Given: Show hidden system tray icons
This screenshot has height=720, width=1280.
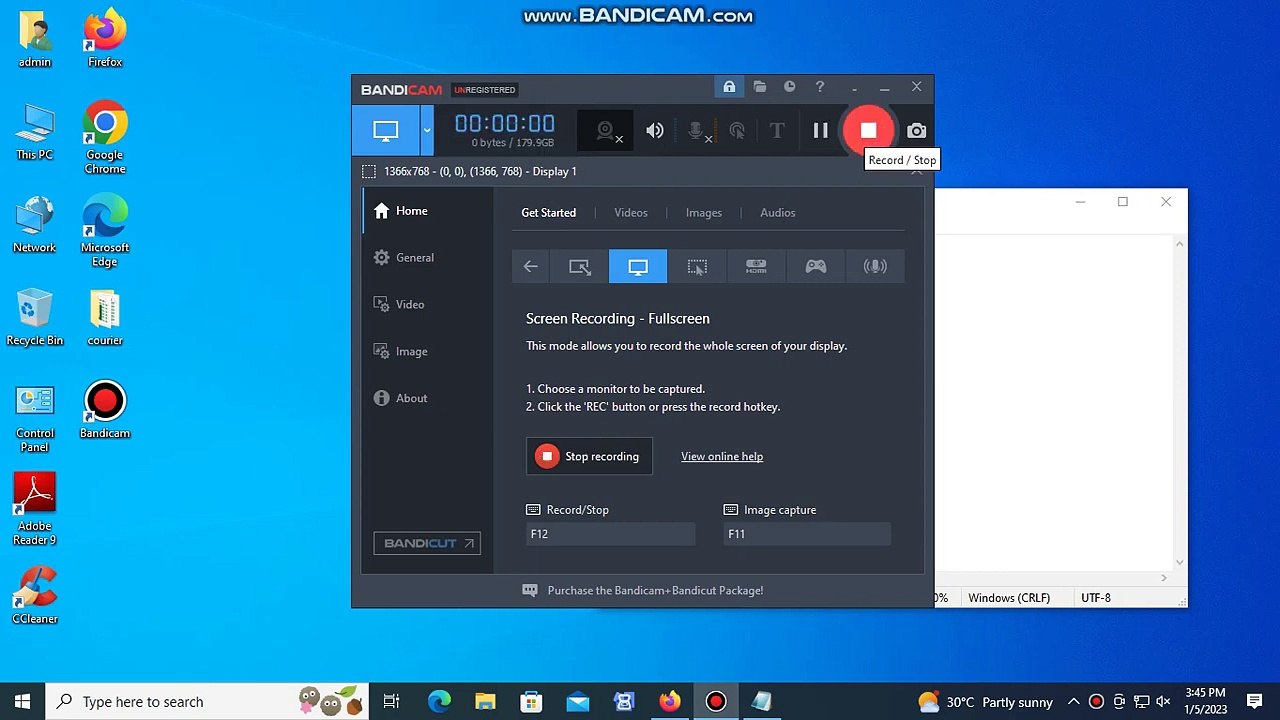Looking at the screenshot, I should coord(1074,702).
